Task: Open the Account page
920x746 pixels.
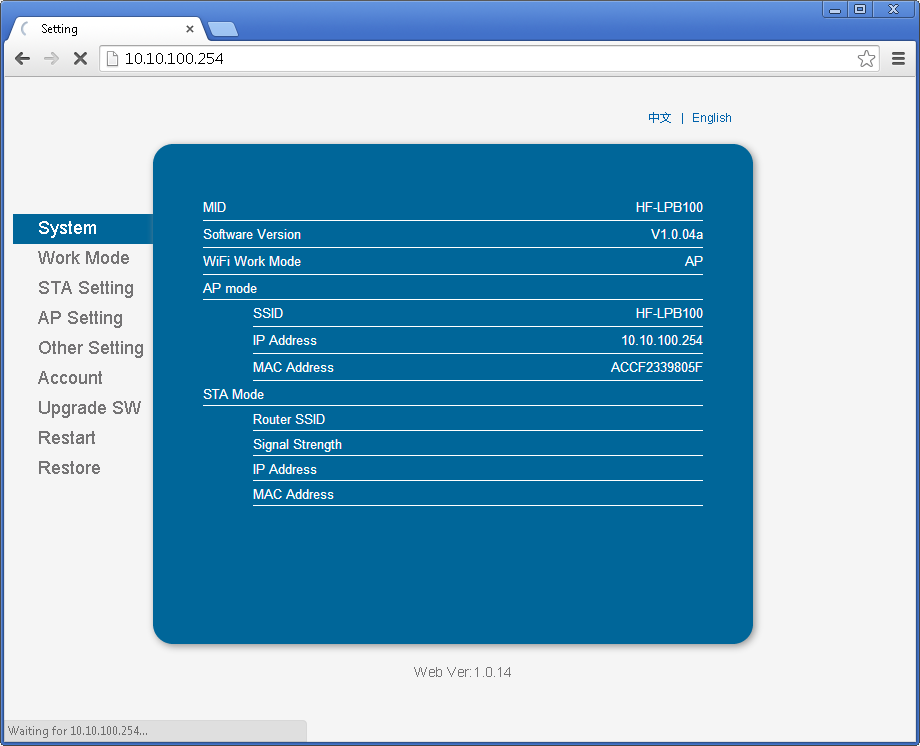Action: coord(70,378)
